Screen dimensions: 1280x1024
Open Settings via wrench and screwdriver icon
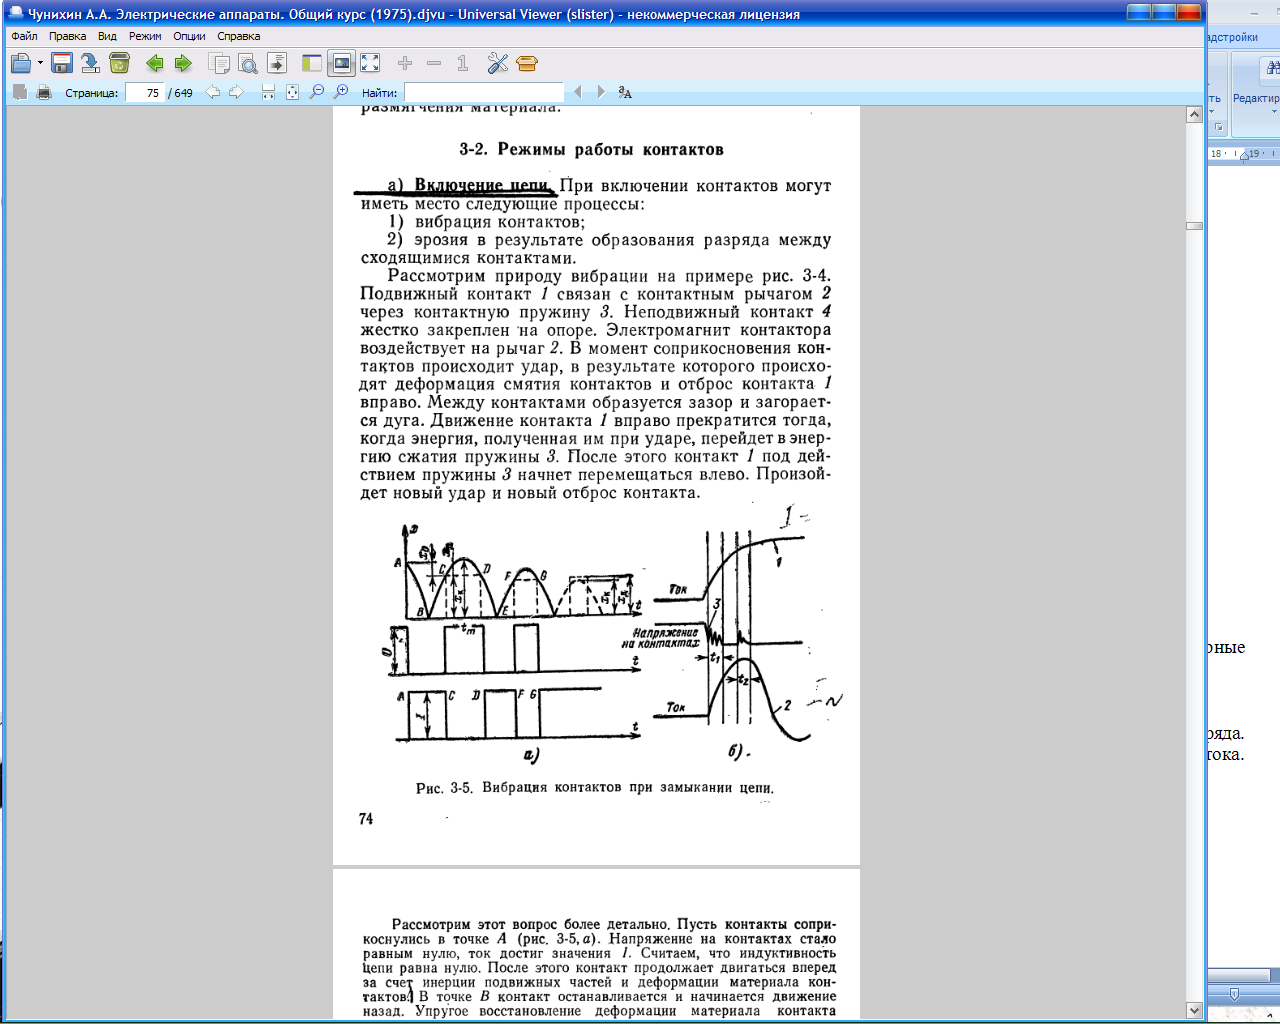coord(498,63)
